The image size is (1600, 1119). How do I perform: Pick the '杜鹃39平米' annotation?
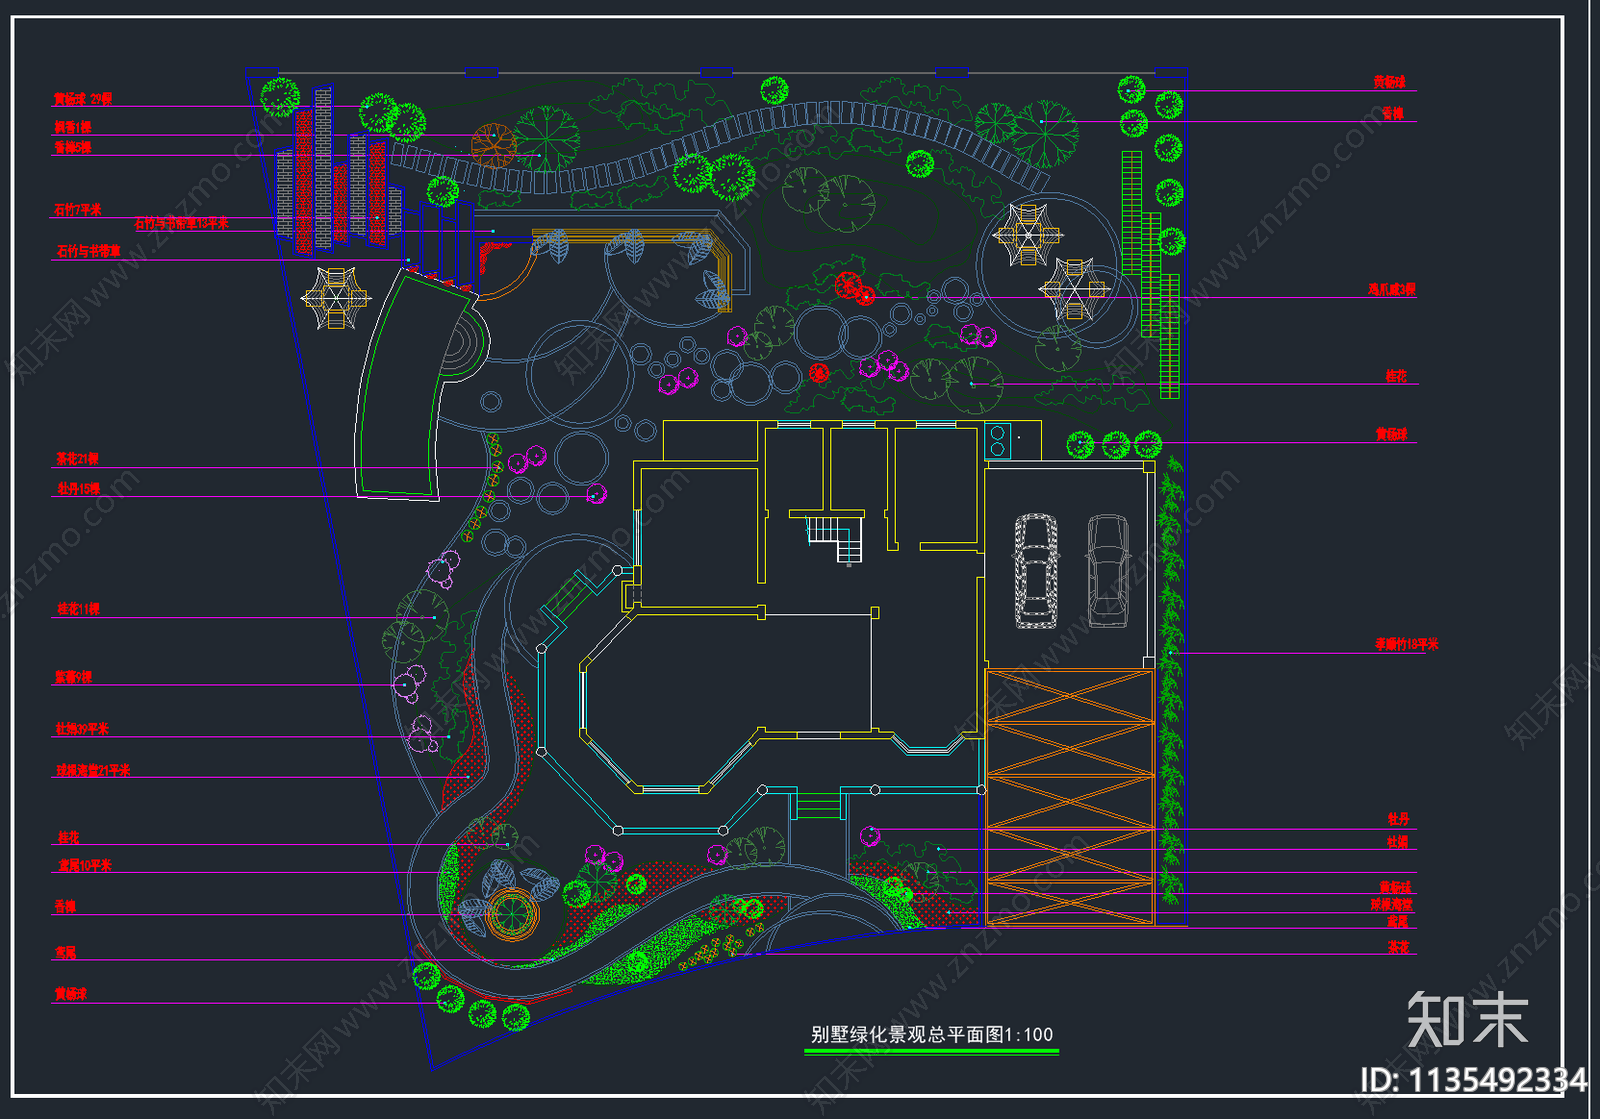tap(82, 729)
